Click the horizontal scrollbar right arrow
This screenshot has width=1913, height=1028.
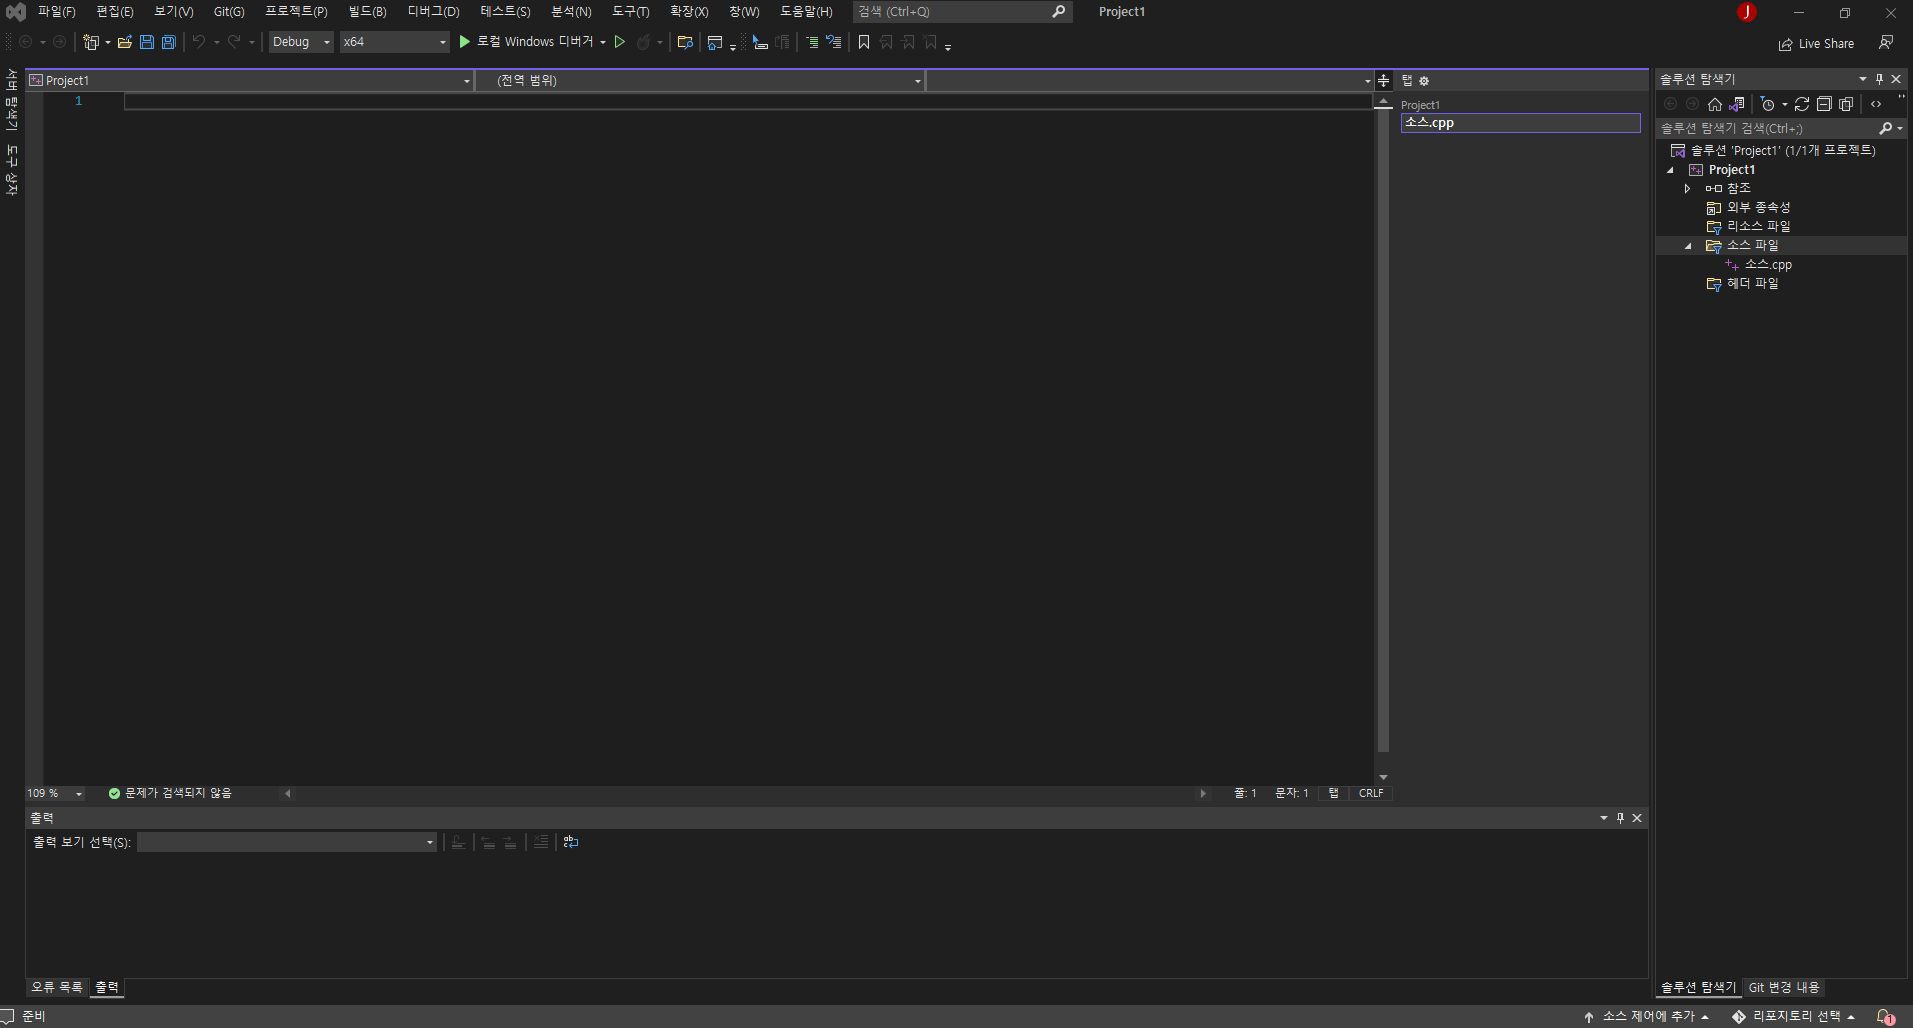point(1203,793)
